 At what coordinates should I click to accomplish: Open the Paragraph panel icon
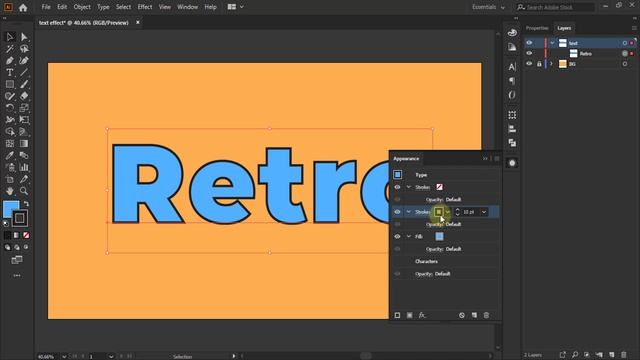[512, 81]
